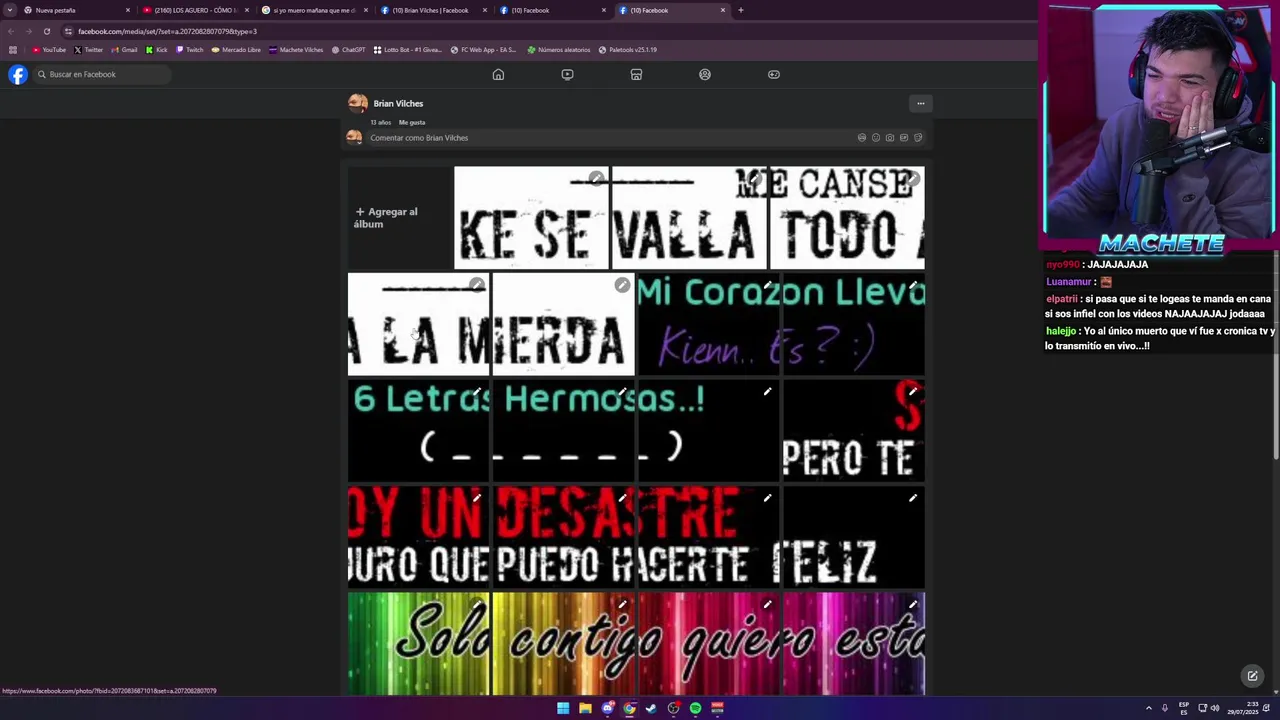Switch to '(2160) LOS AGÜERO' YouTube tab
1280x720 pixels.
(x=194, y=10)
